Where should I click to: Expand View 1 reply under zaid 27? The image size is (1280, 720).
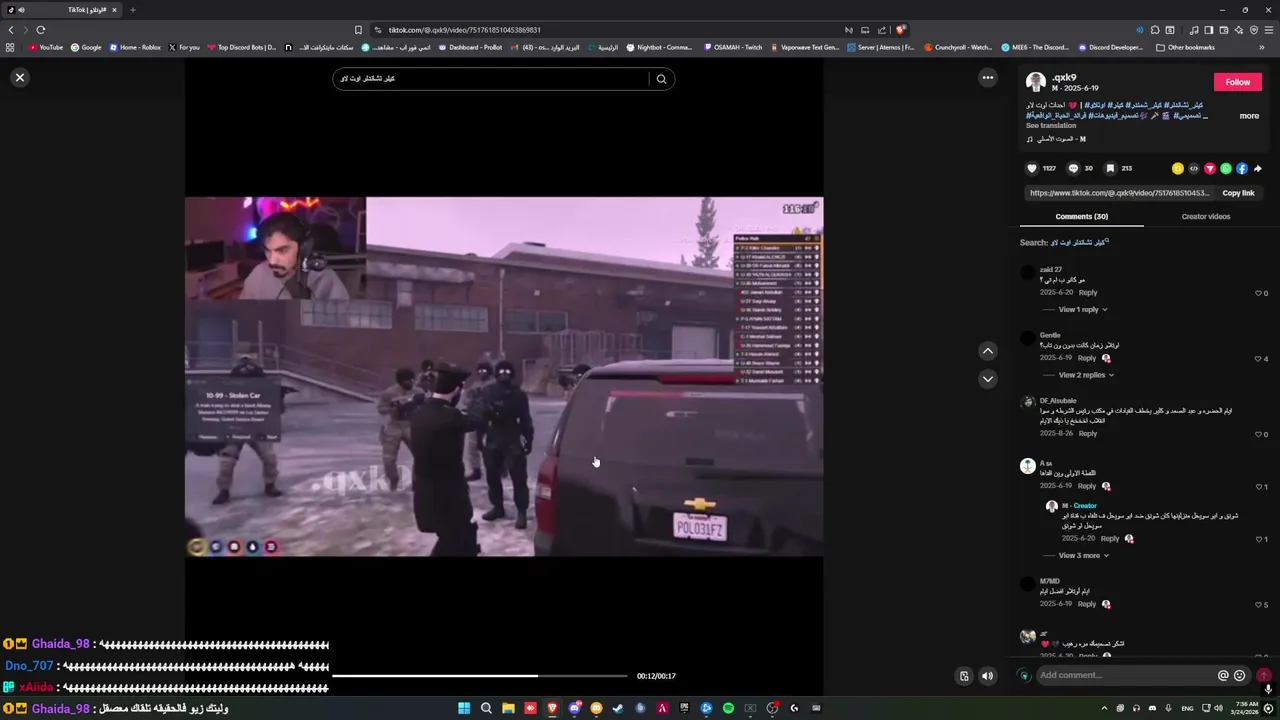pos(1083,310)
